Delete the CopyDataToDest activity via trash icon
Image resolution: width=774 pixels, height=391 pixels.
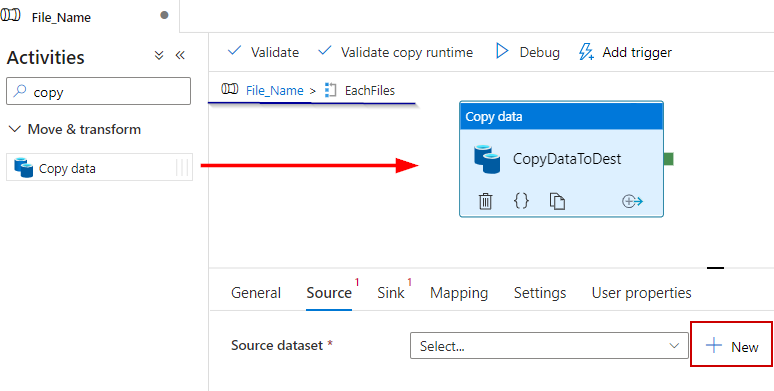[485, 201]
